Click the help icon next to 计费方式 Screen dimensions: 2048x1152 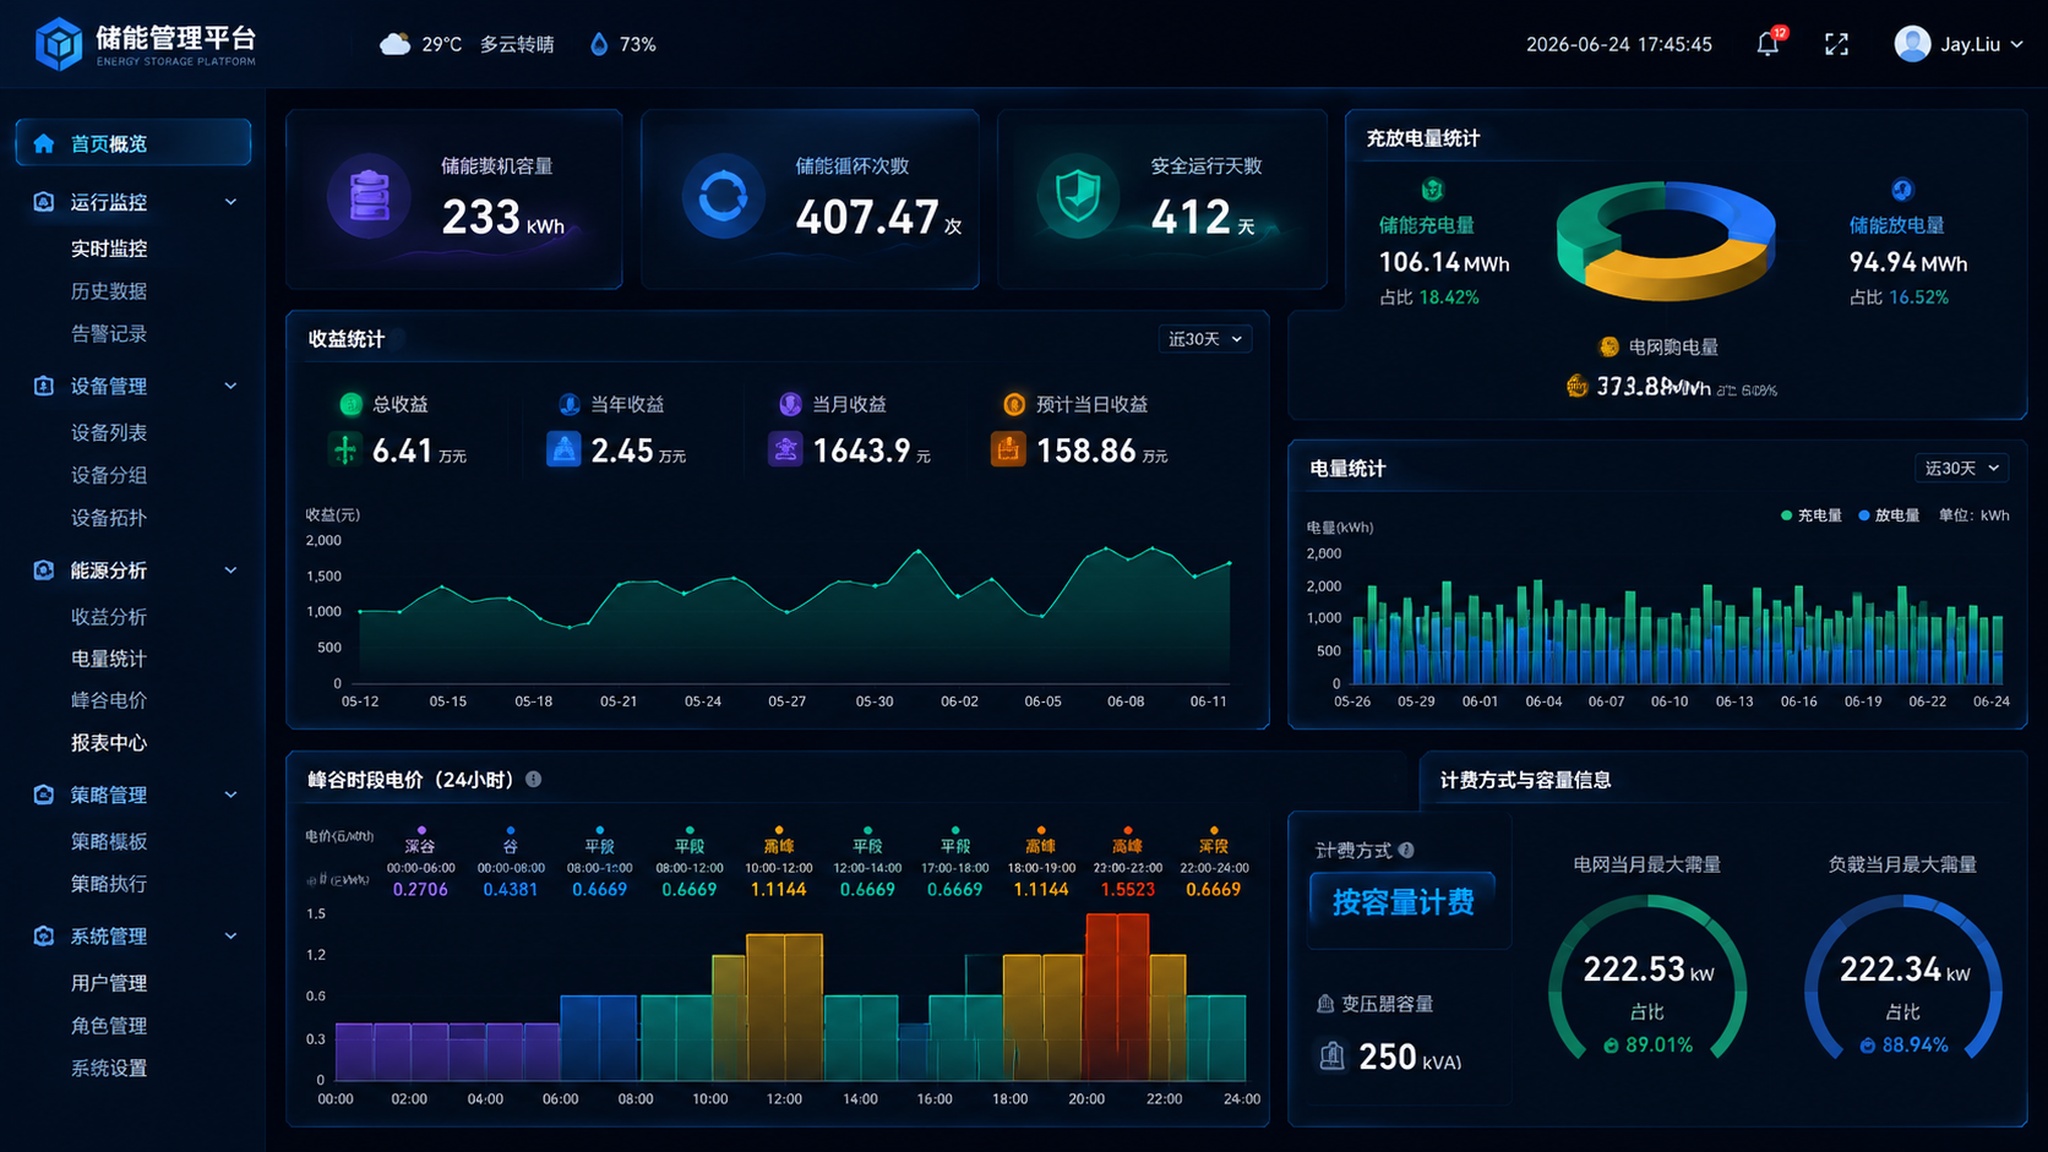click(x=1406, y=850)
